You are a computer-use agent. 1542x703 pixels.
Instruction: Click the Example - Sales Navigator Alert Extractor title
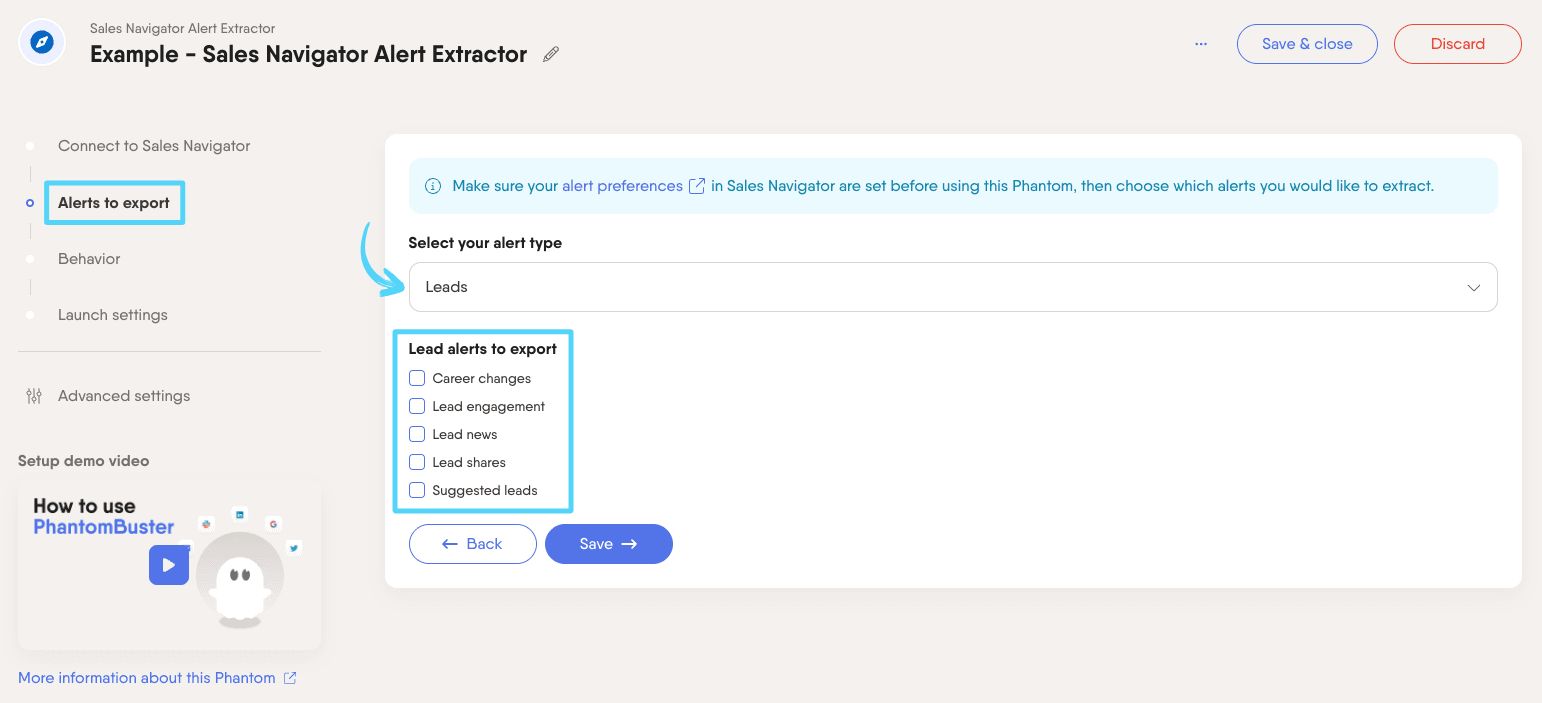[308, 55]
